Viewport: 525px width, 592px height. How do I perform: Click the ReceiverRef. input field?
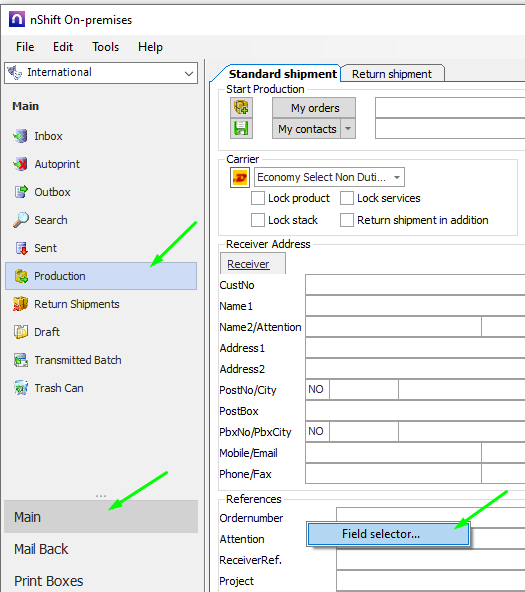pyautogui.click(x=431, y=560)
